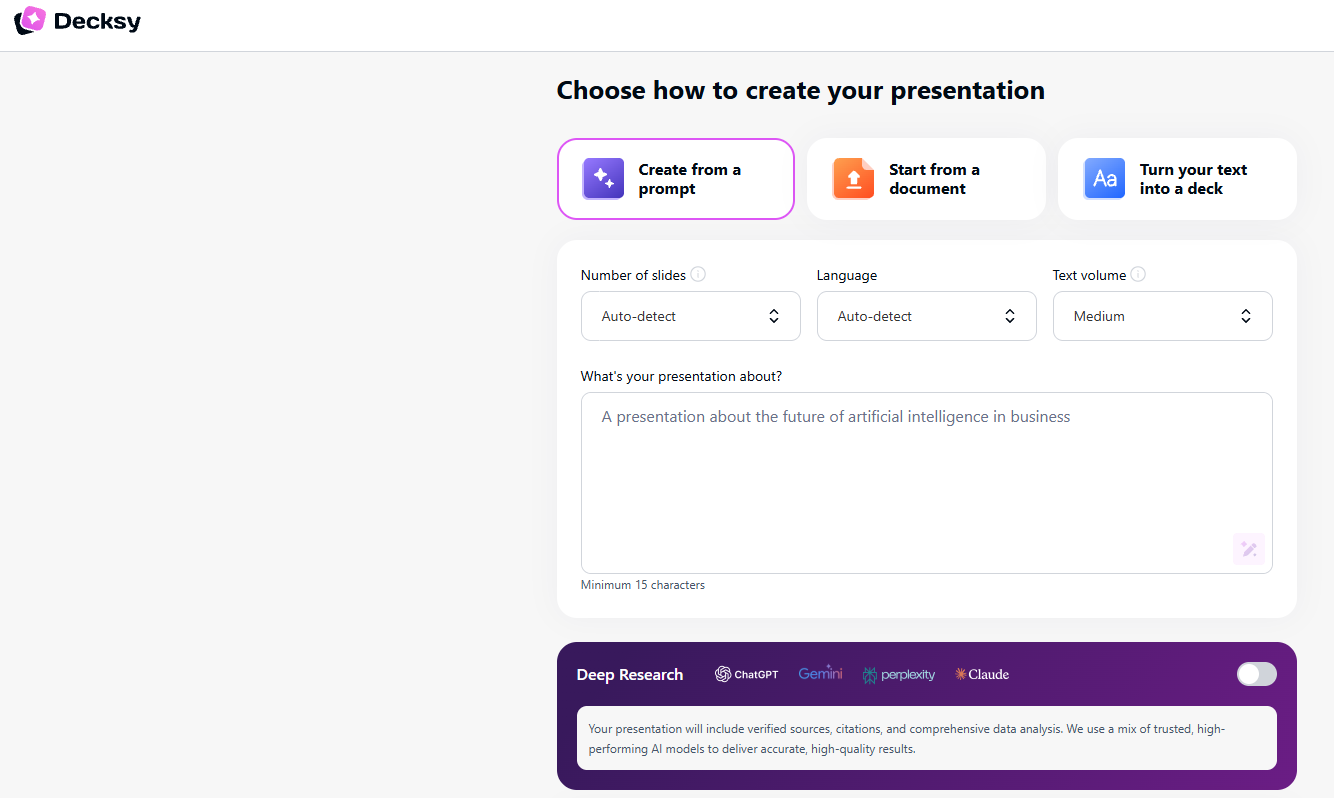Enable the Deep Research toggle

click(x=1257, y=674)
